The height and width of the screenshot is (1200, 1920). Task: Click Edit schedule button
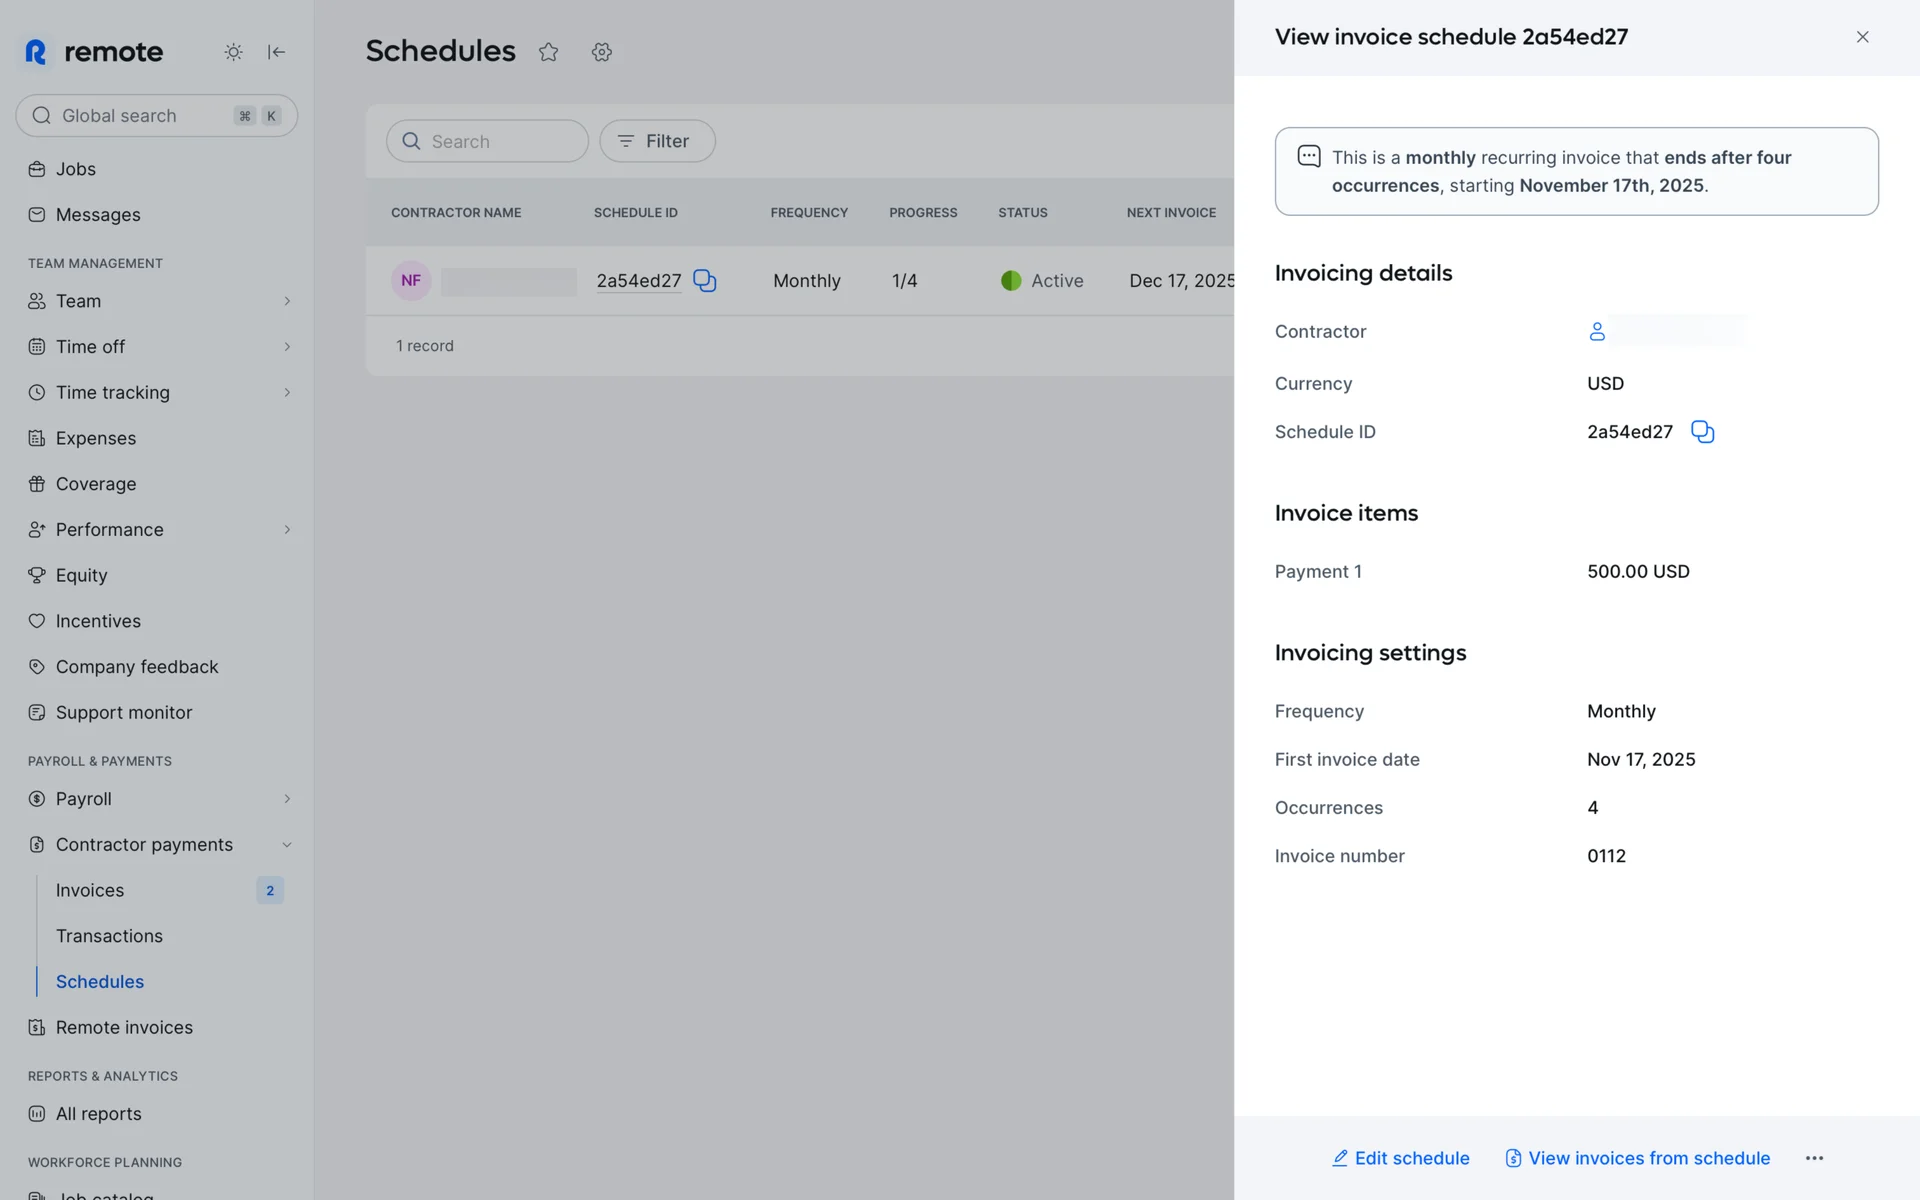click(1400, 1158)
